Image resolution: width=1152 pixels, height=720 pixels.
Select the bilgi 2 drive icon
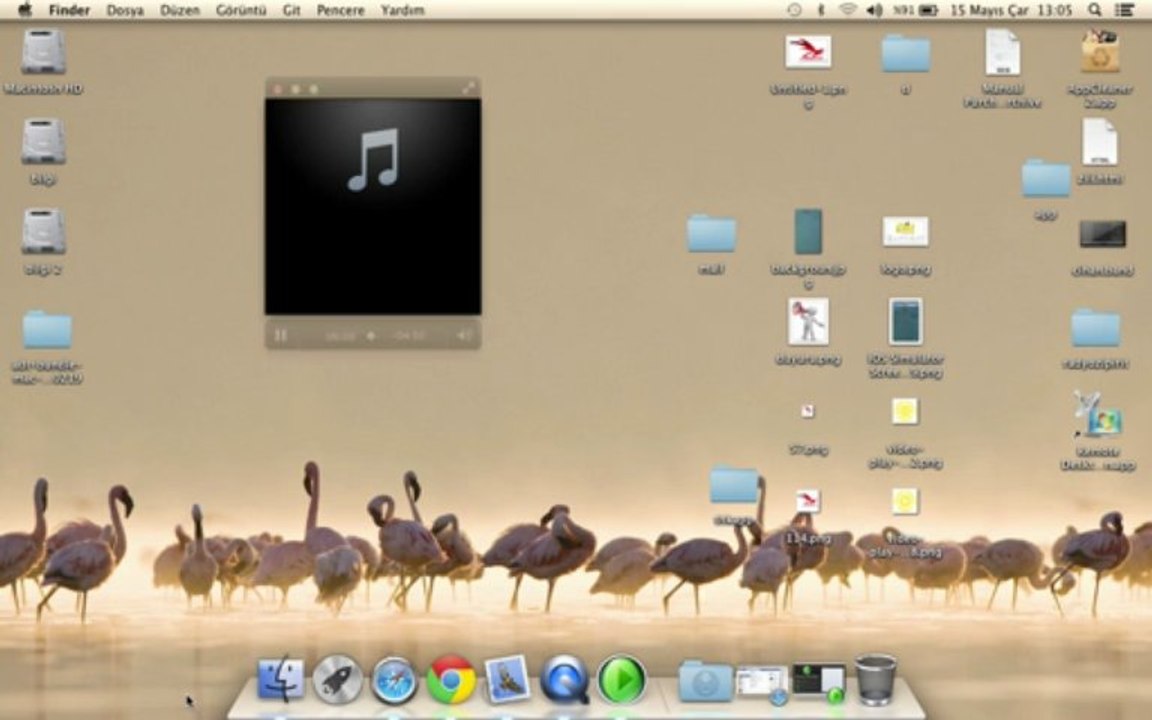pos(43,232)
